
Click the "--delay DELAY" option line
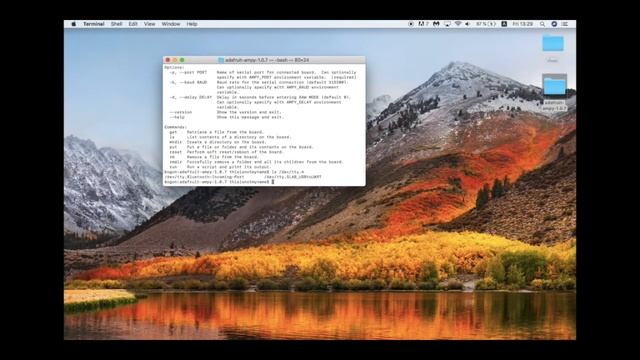click(260, 97)
